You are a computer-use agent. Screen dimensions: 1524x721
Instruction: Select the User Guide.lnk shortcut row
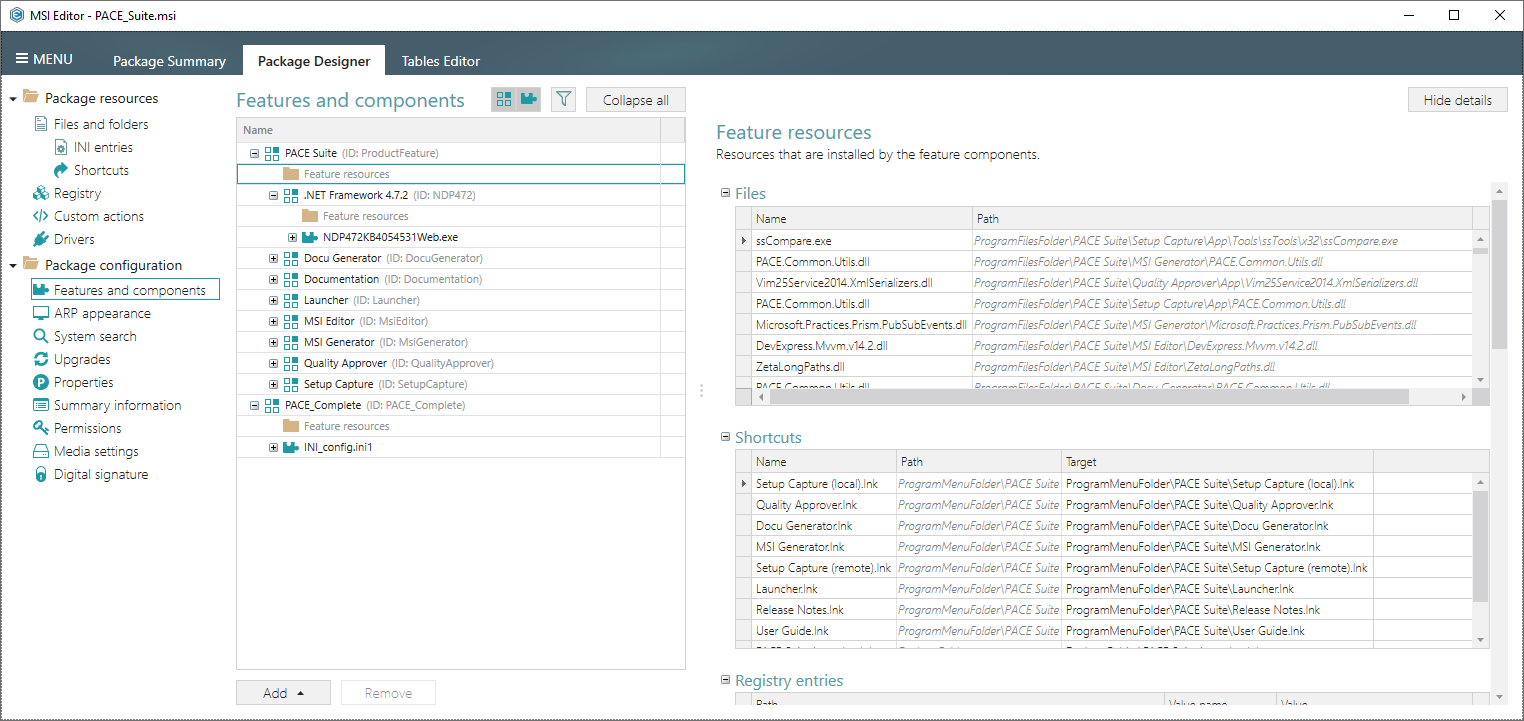pyautogui.click(x=1105, y=631)
